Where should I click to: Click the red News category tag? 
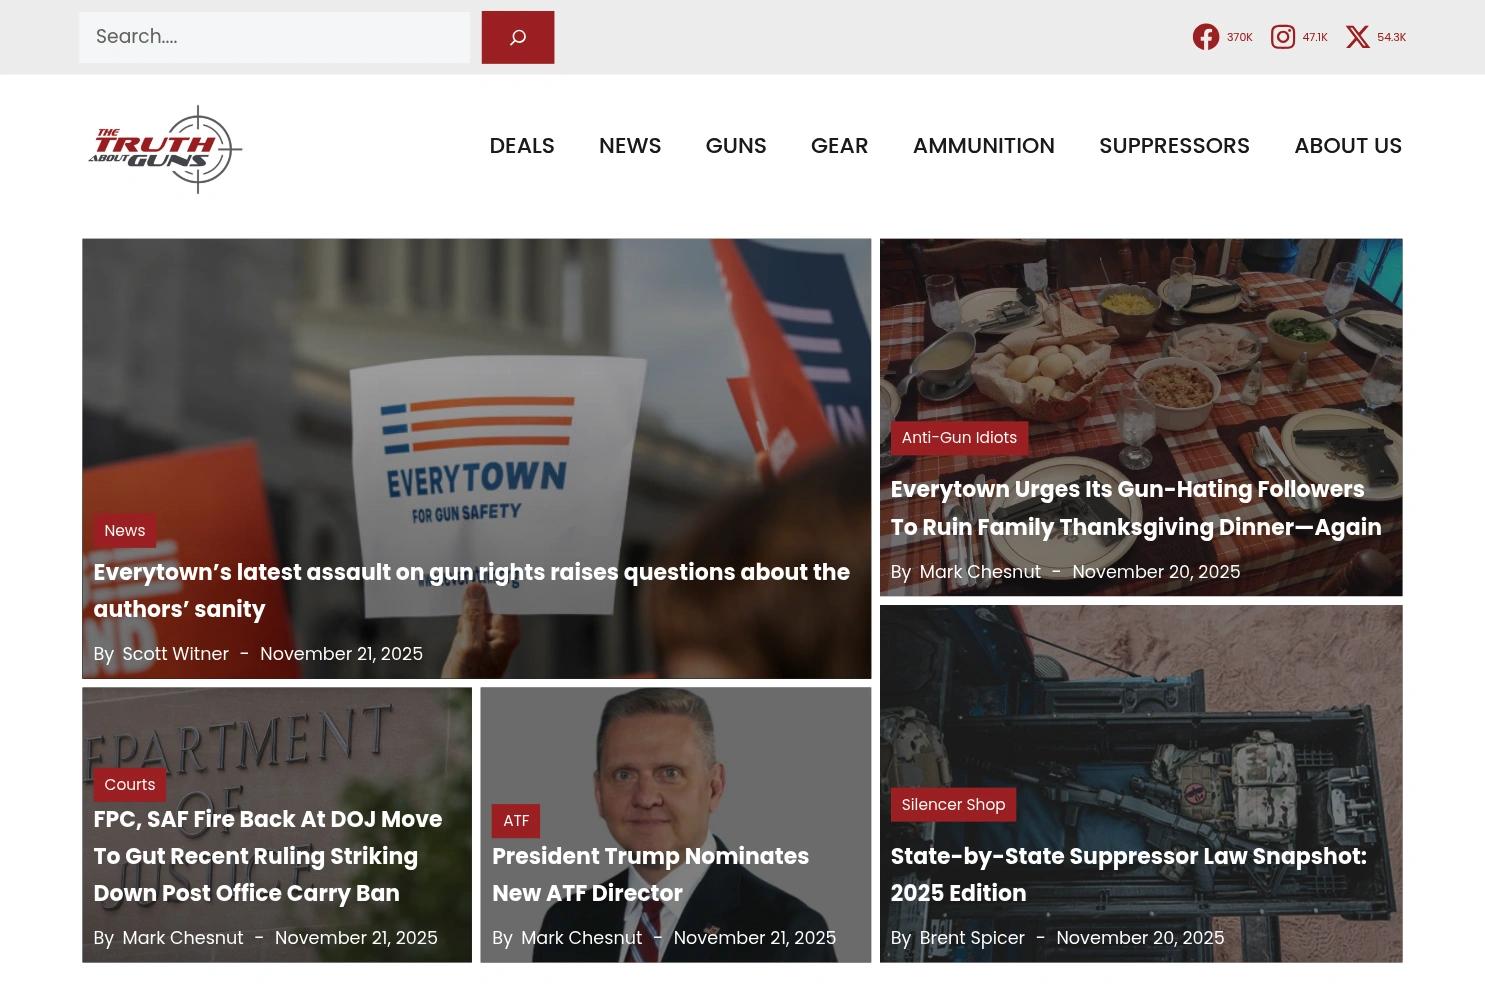[x=125, y=531]
